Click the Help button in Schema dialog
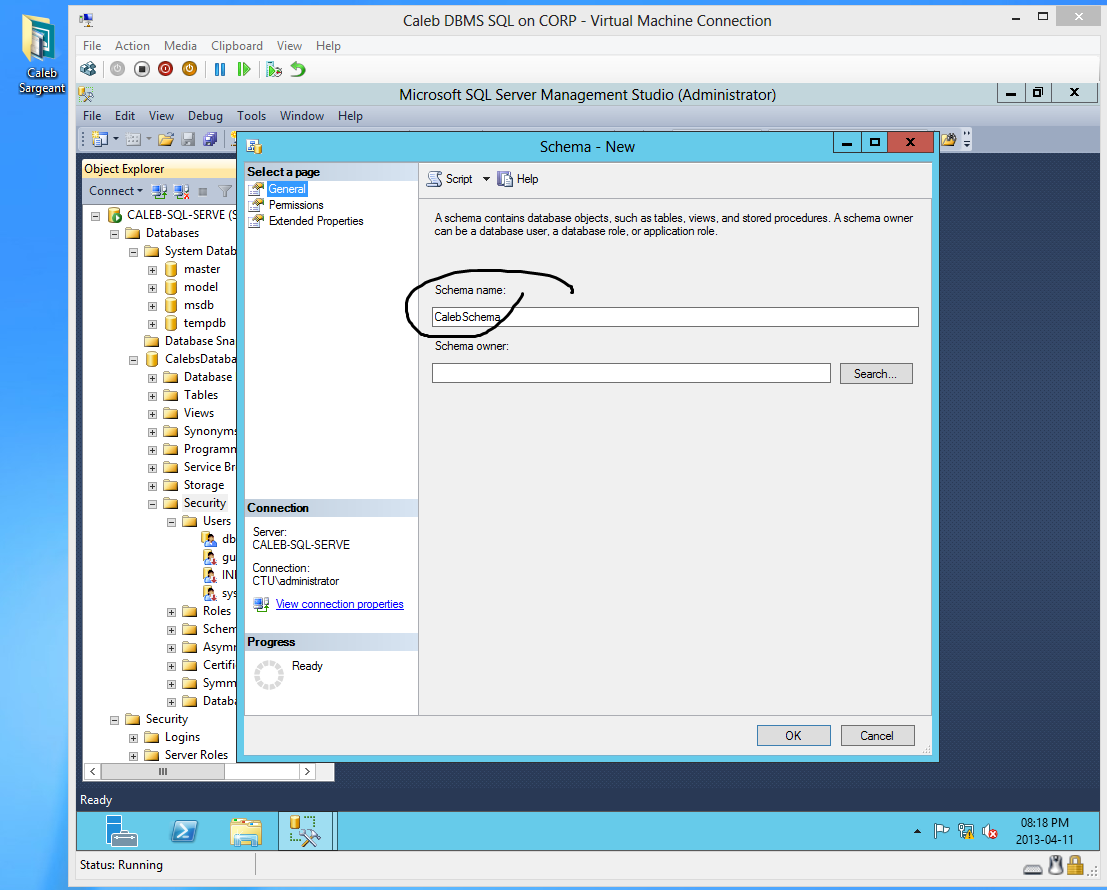Viewport: 1107px width, 890px height. coord(517,179)
